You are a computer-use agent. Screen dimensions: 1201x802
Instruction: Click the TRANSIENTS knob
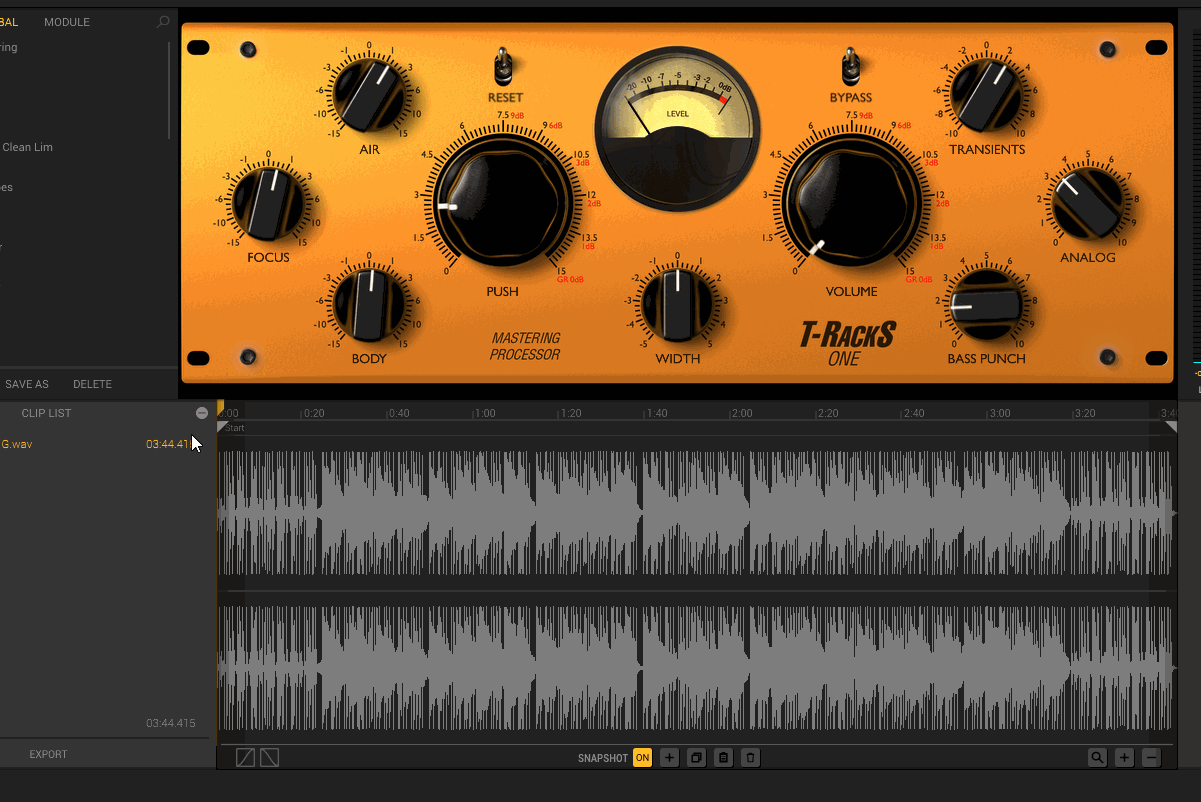click(987, 95)
